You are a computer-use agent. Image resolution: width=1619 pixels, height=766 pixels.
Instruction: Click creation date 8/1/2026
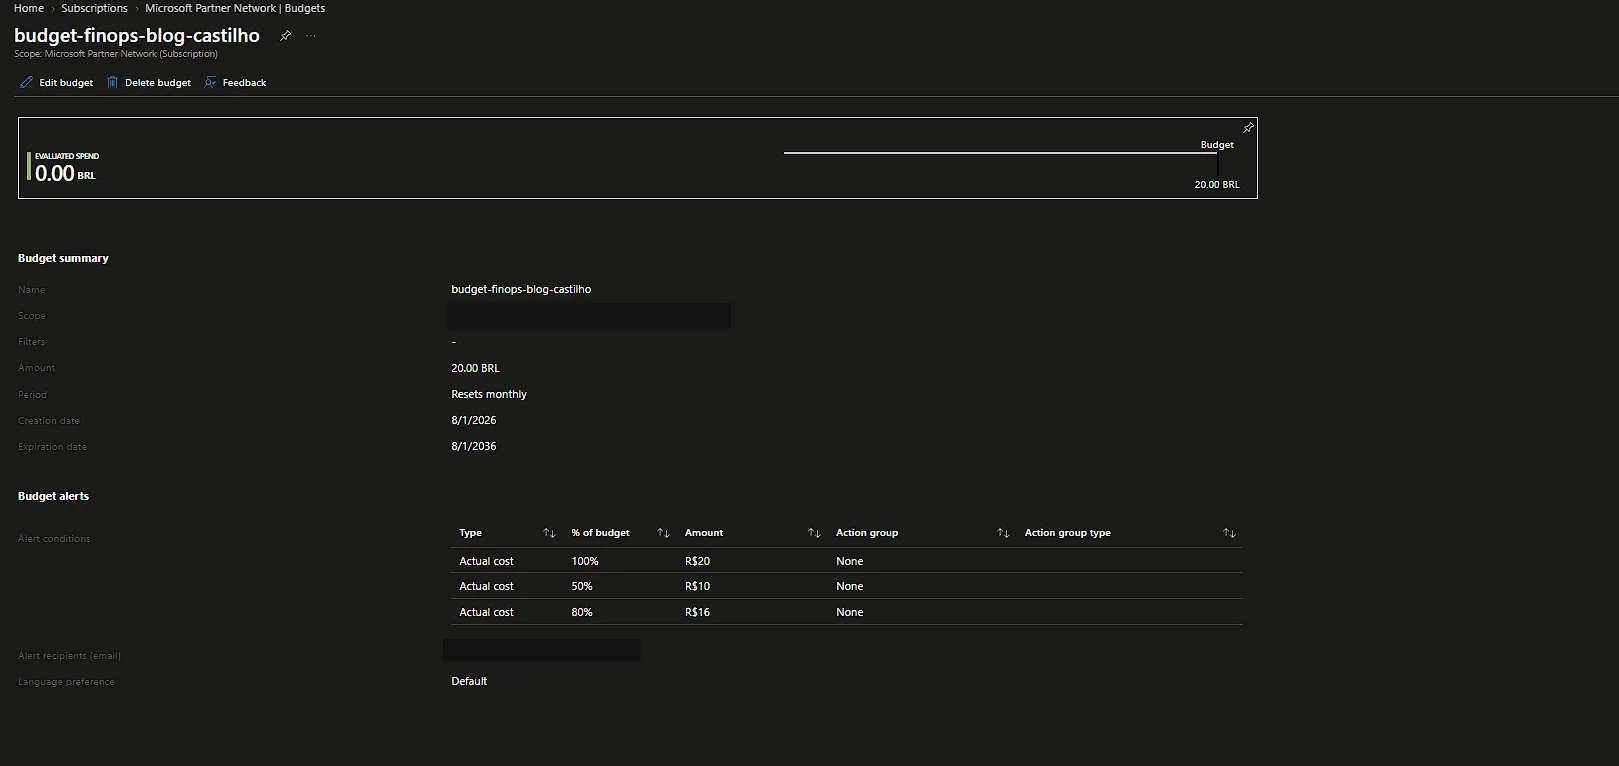pyautogui.click(x=474, y=420)
